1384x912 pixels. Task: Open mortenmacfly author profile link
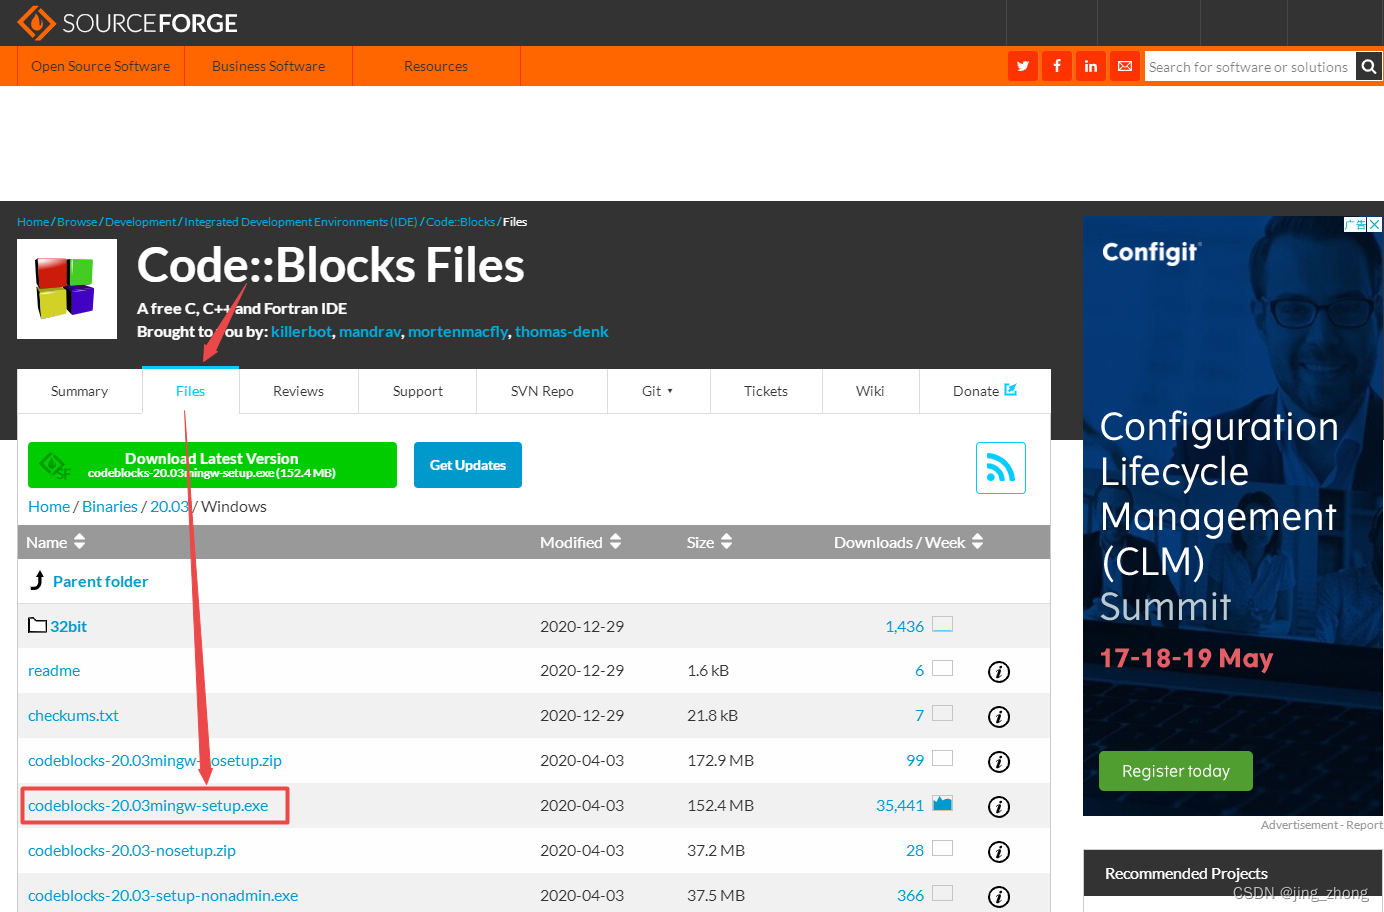click(458, 331)
